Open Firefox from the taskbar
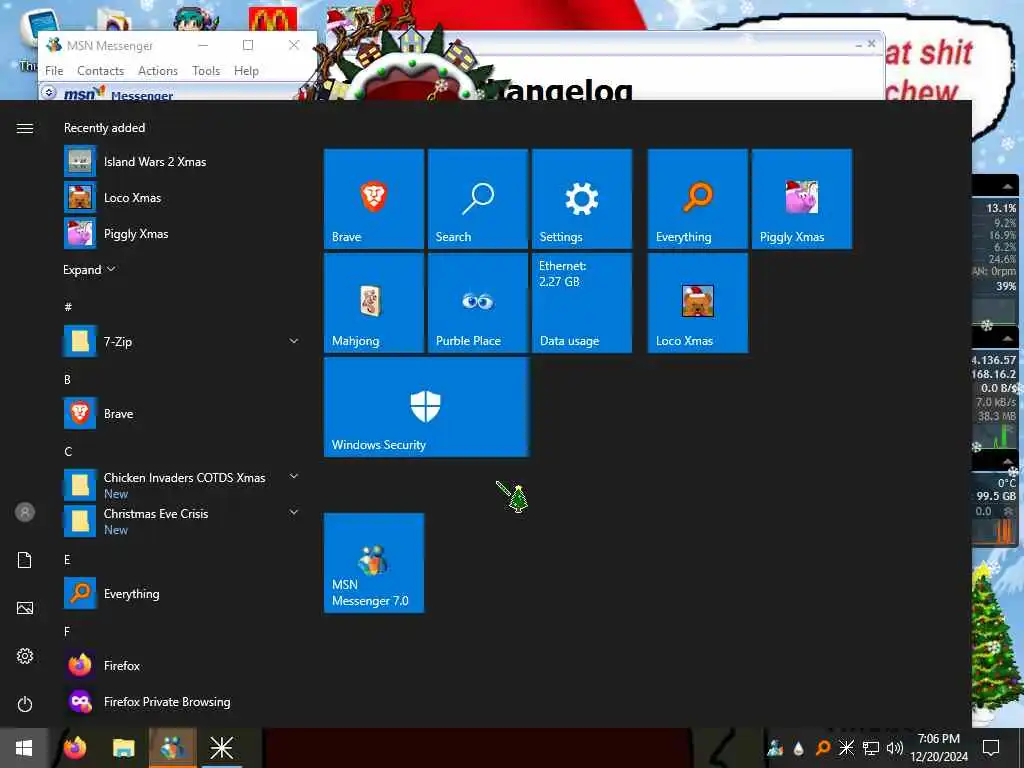This screenshot has height=768, width=1024. 75,748
